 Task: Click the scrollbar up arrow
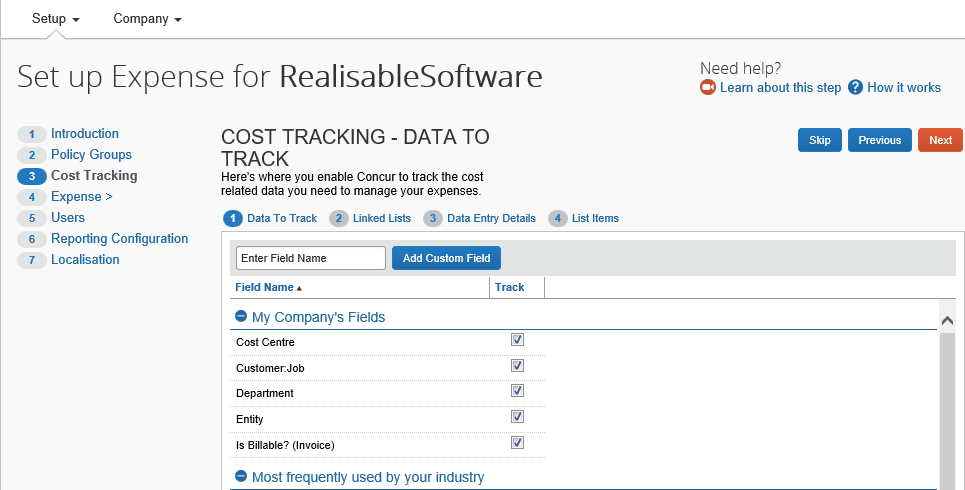point(948,320)
